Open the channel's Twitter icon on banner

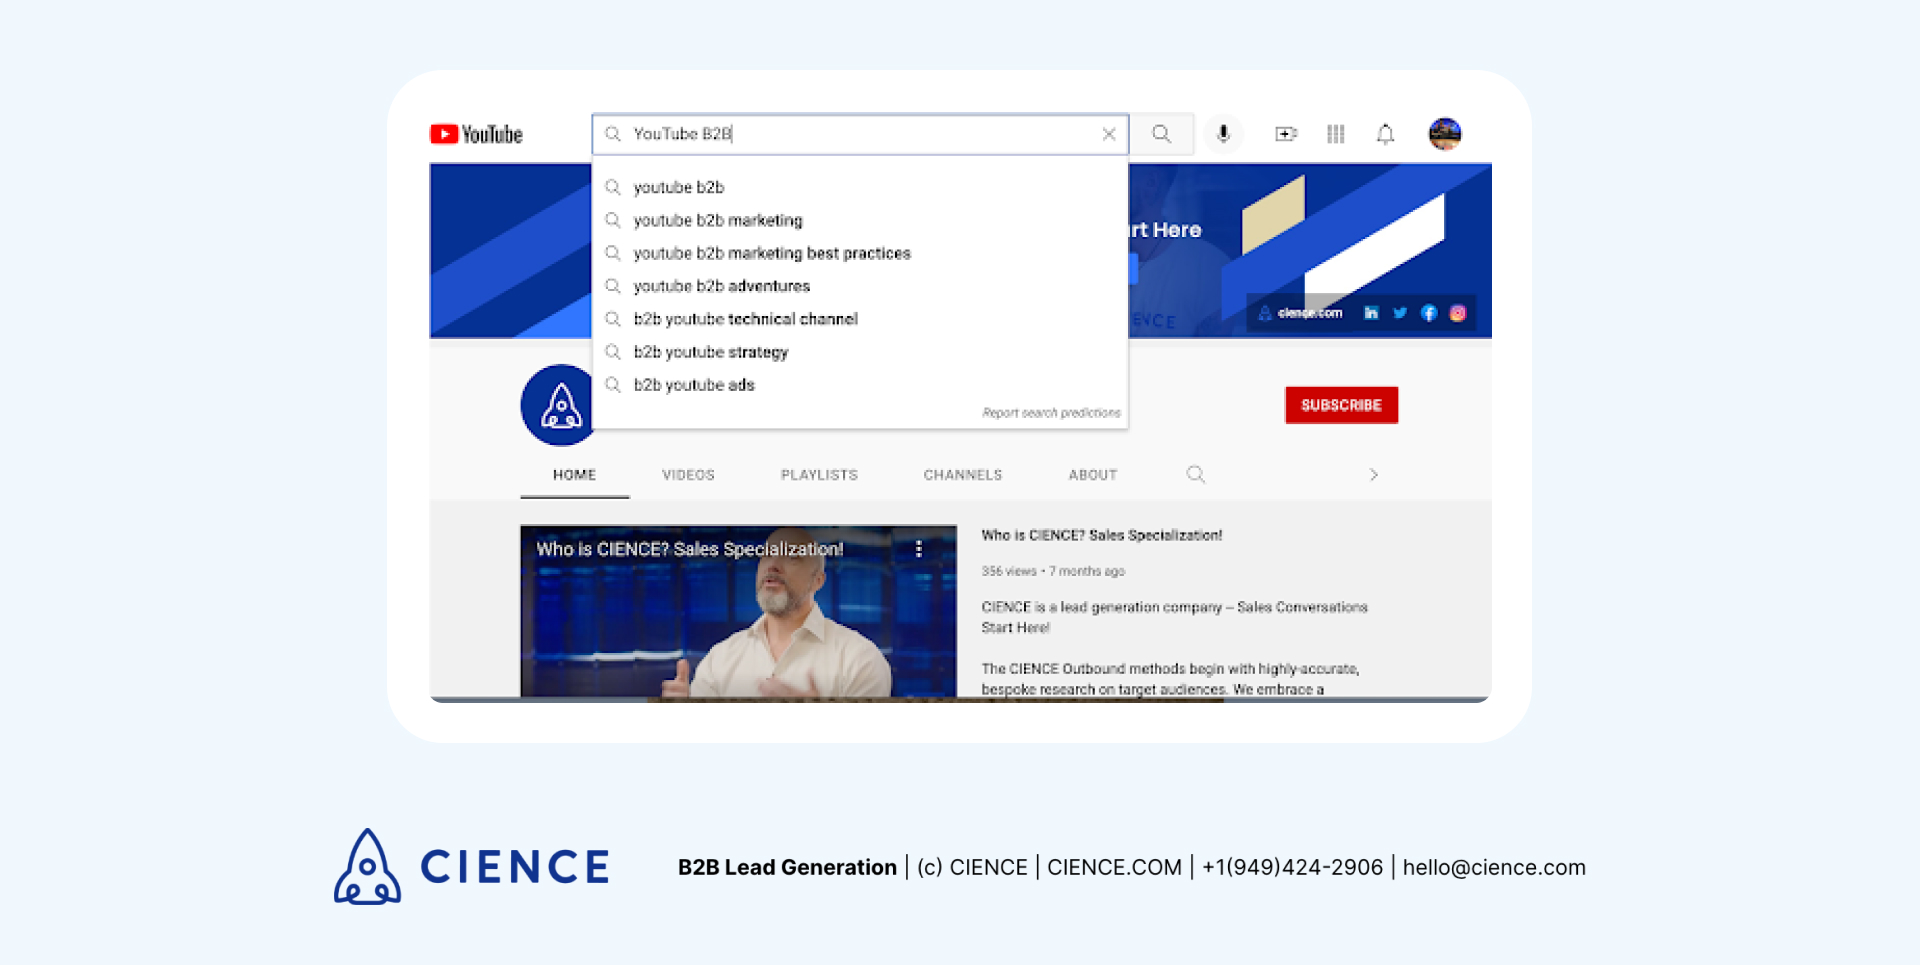1400,312
